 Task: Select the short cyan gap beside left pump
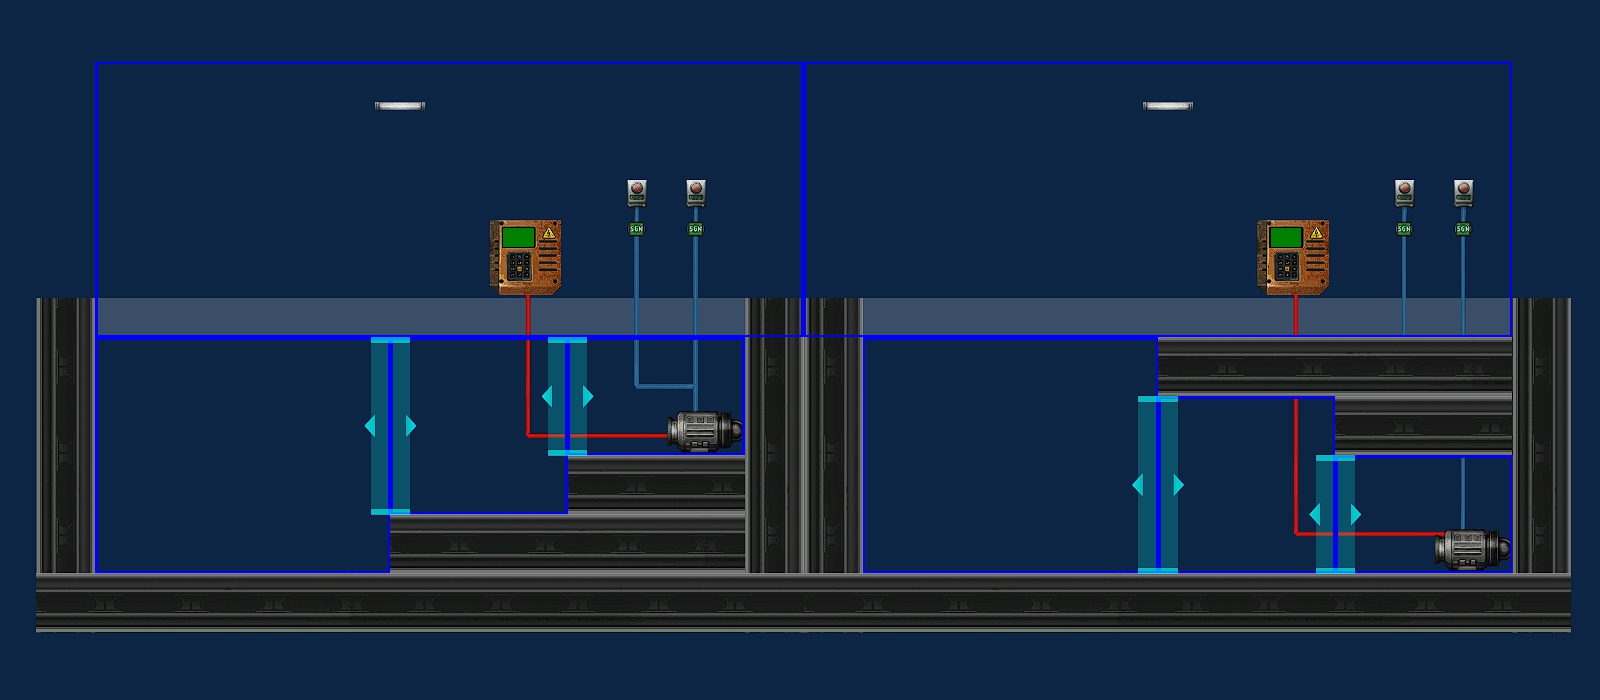point(567,396)
